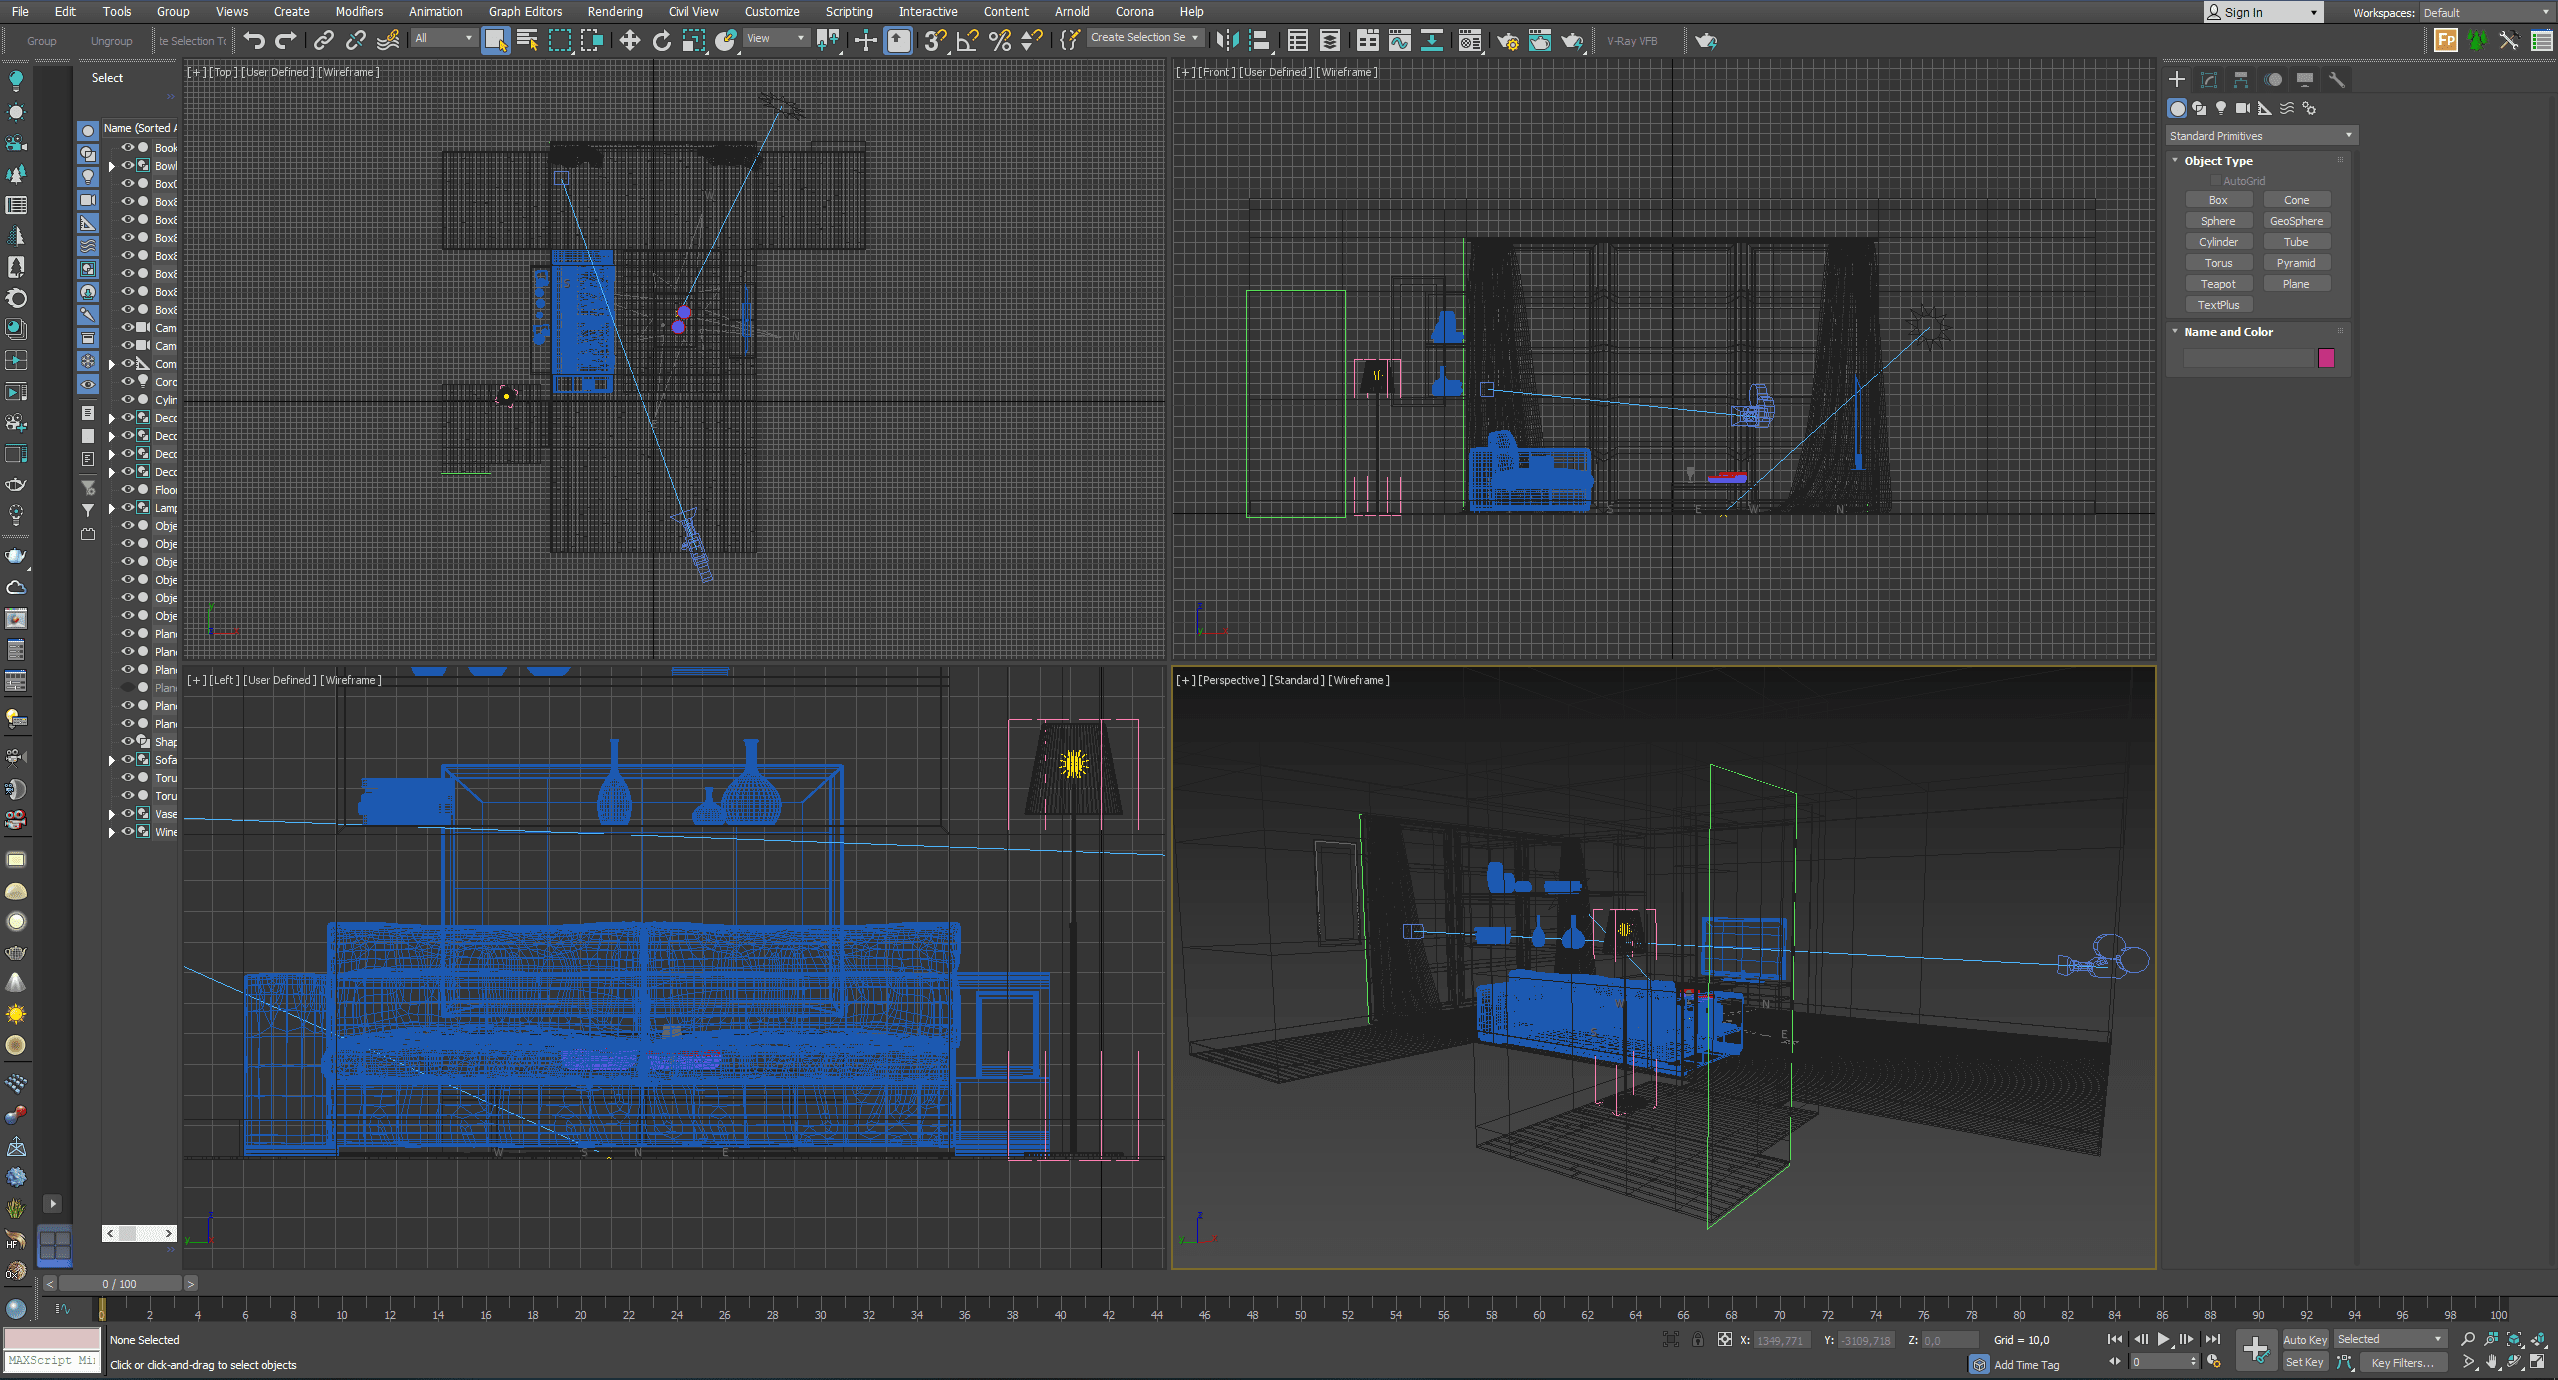Open the Layer Explorer

click(x=1330, y=40)
